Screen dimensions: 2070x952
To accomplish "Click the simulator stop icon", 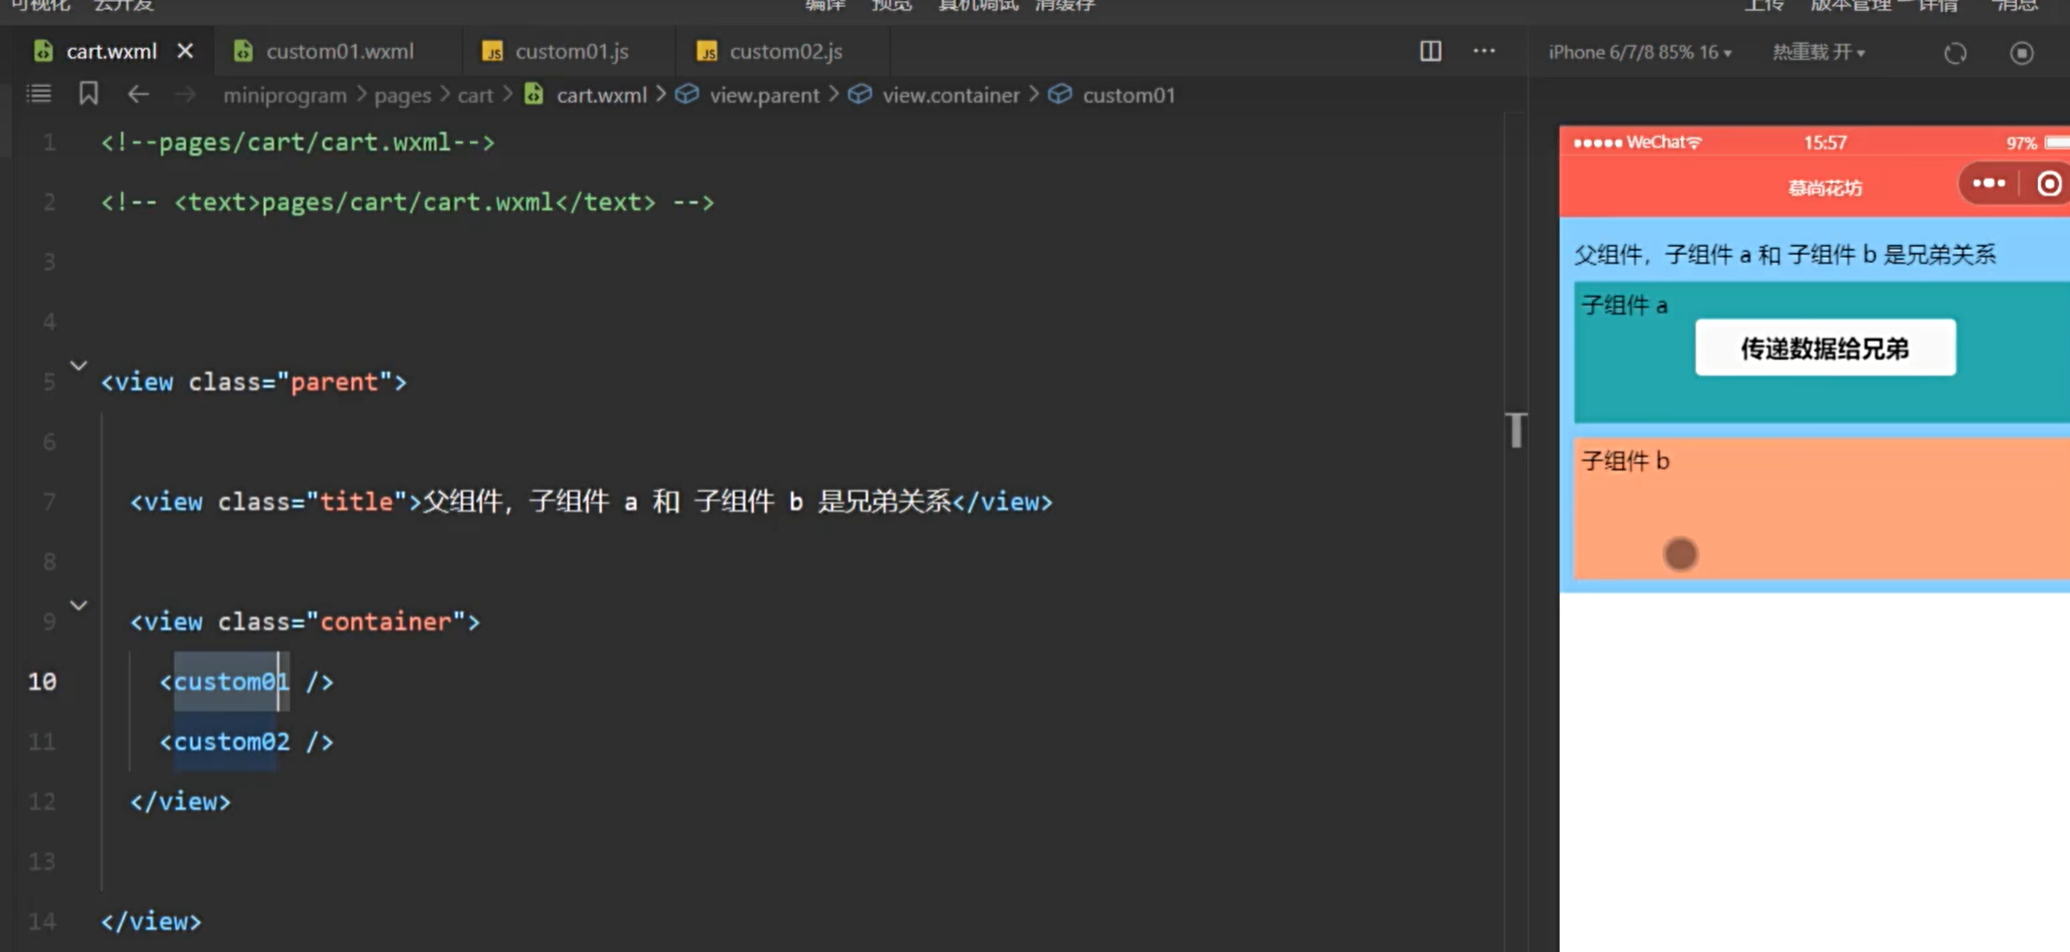I will click(x=2021, y=53).
